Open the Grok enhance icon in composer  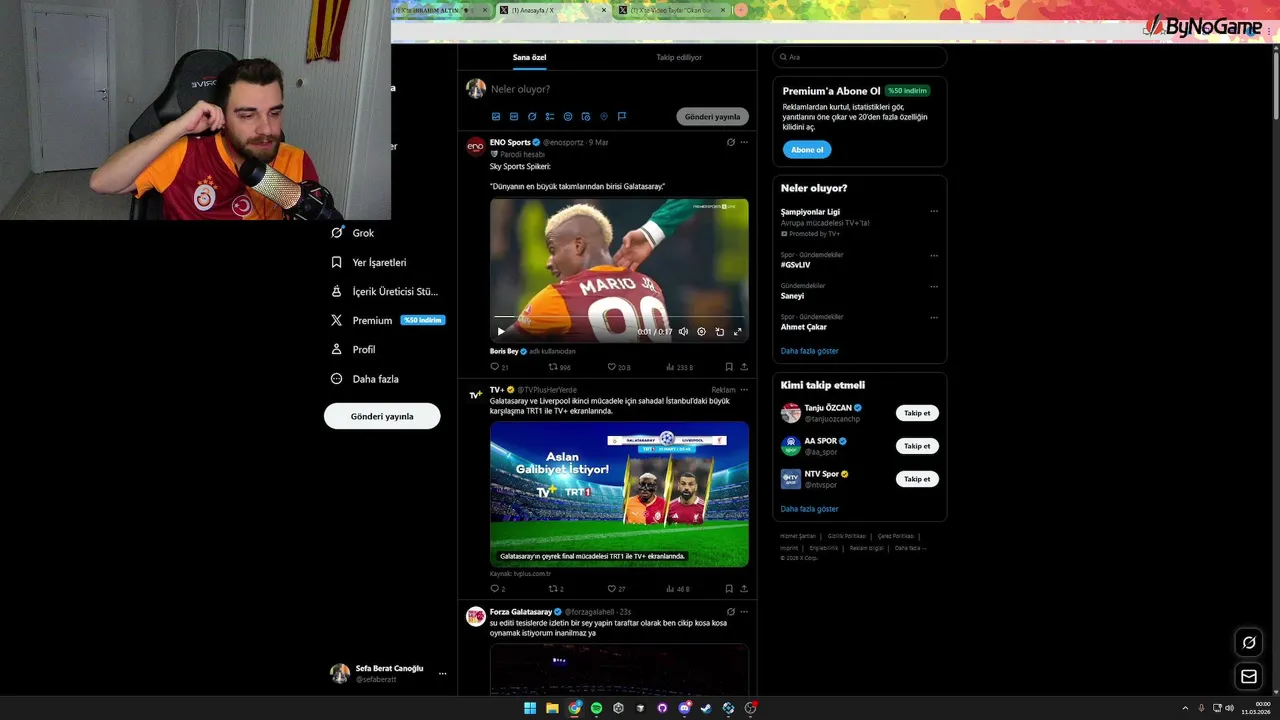pos(532,117)
